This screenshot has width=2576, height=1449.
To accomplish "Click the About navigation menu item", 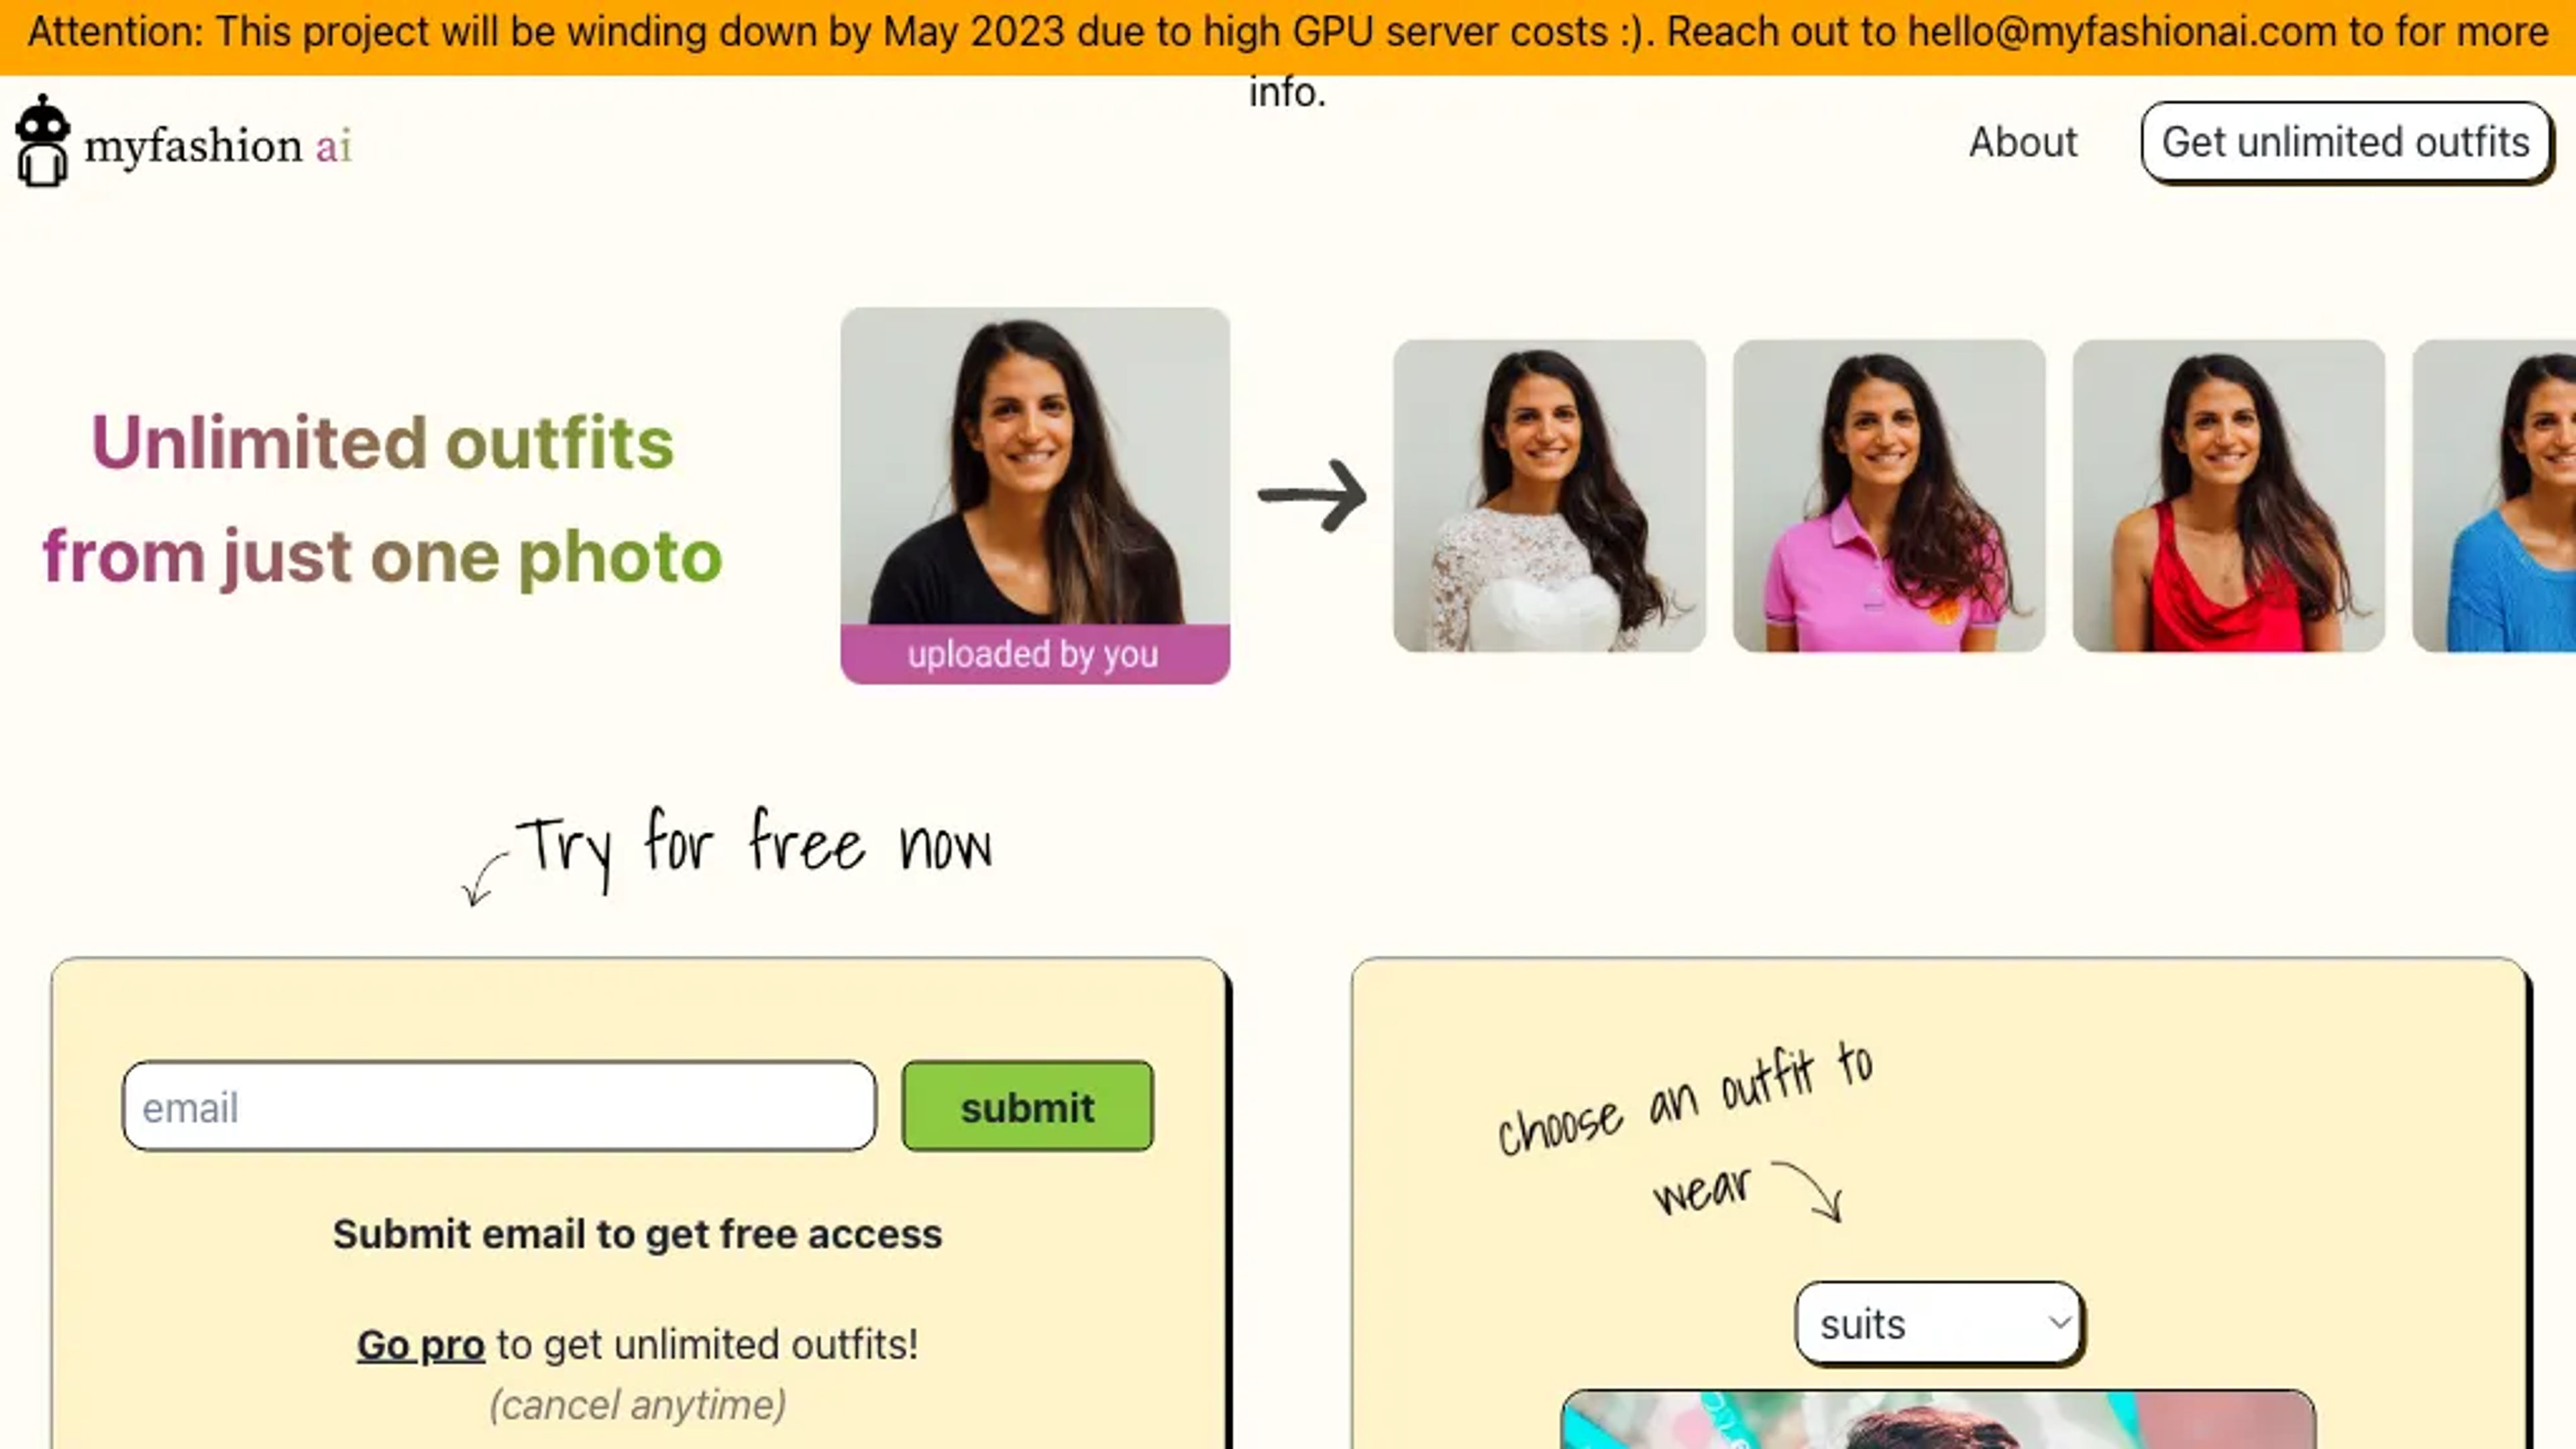I will click(x=2023, y=142).
